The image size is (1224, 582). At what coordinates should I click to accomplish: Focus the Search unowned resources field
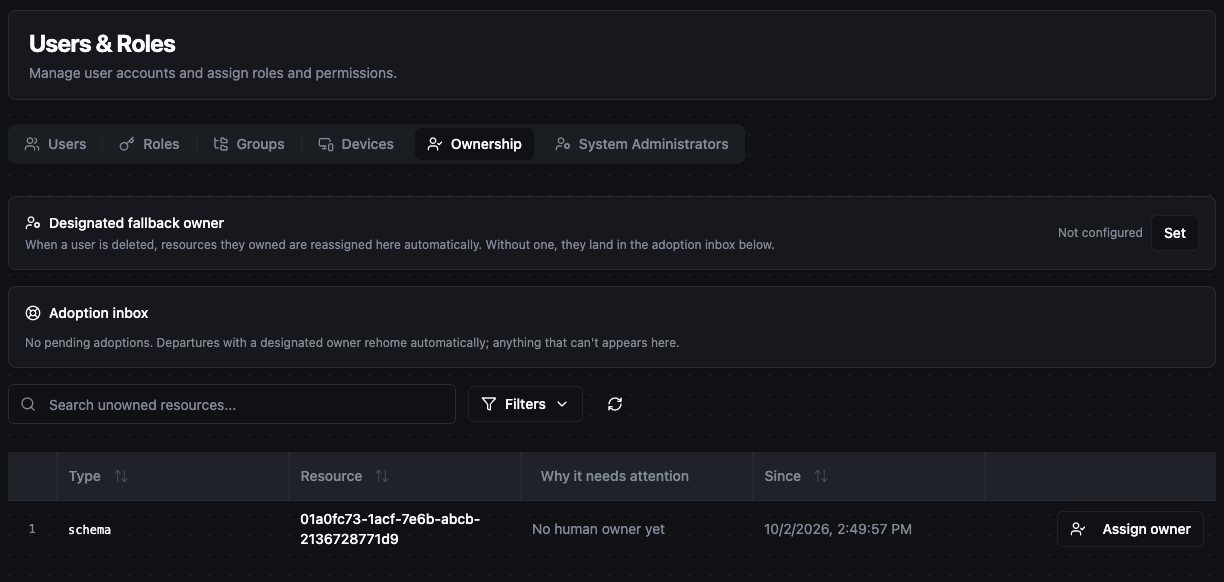[x=232, y=404]
